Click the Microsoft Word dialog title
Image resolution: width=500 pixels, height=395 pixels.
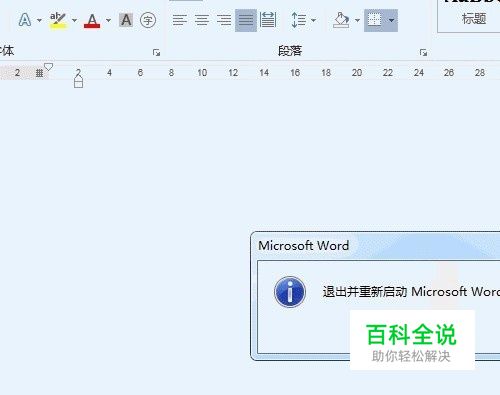[303, 246]
